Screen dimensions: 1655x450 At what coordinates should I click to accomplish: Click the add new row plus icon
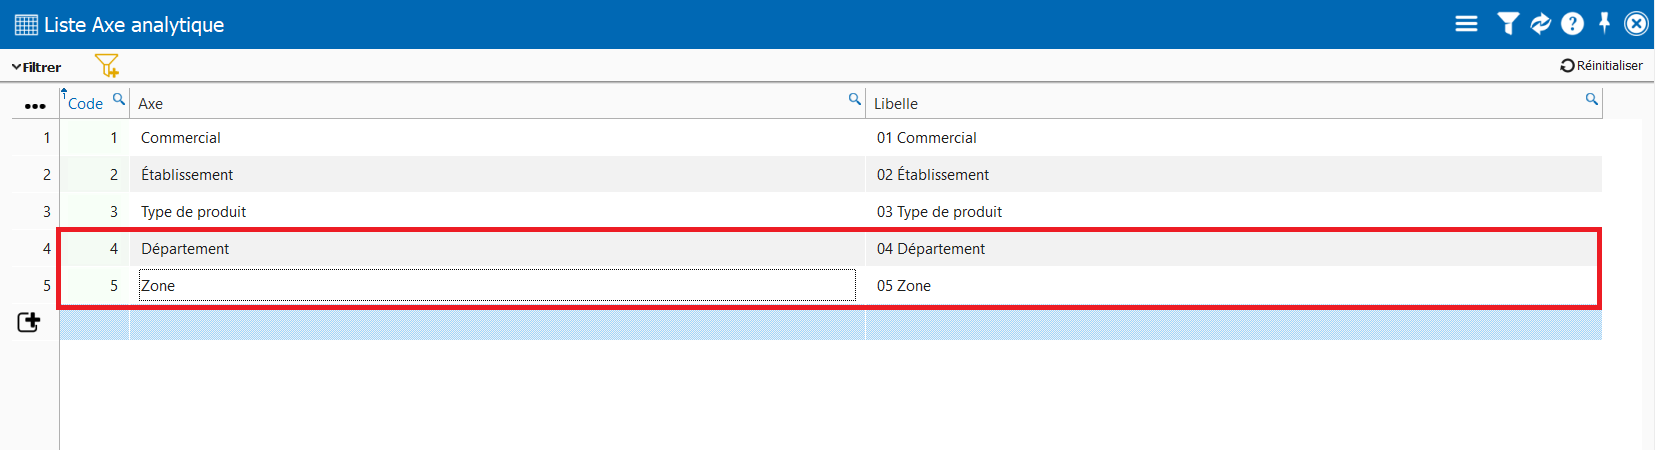pyautogui.click(x=29, y=322)
